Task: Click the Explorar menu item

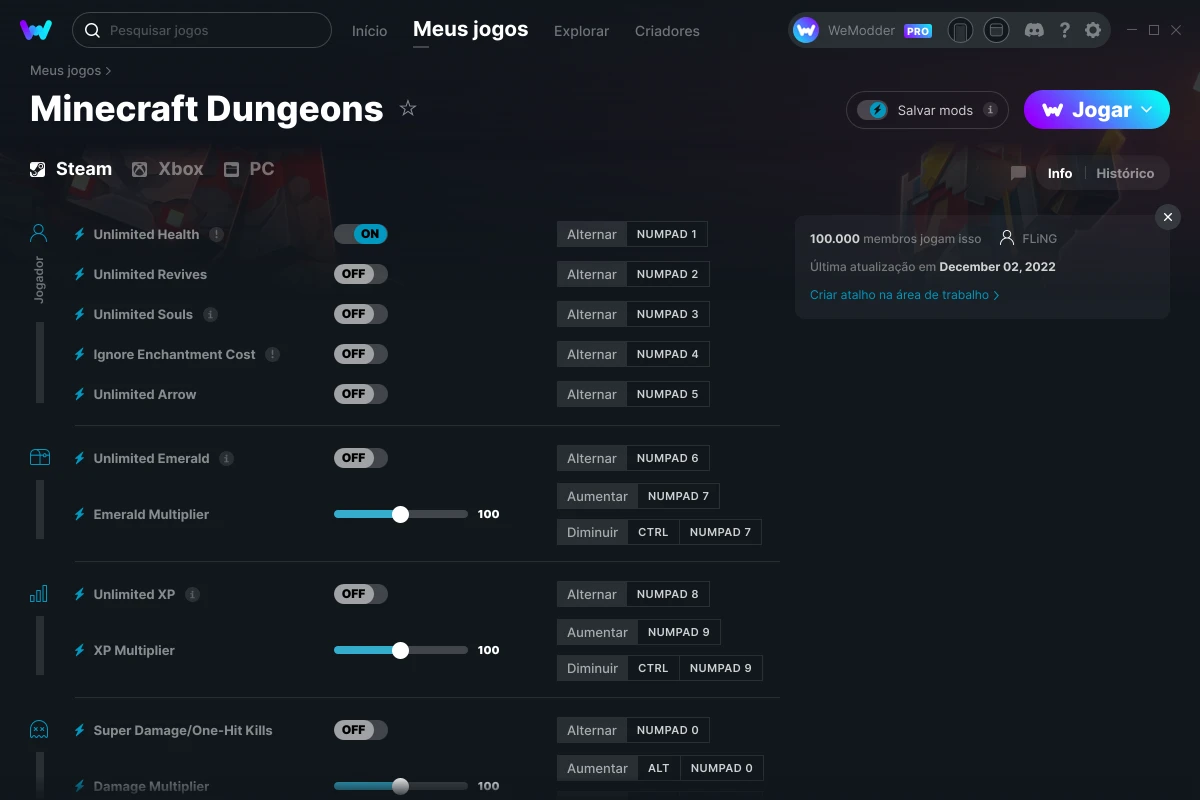Action: pyautogui.click(x=581, y=31)
